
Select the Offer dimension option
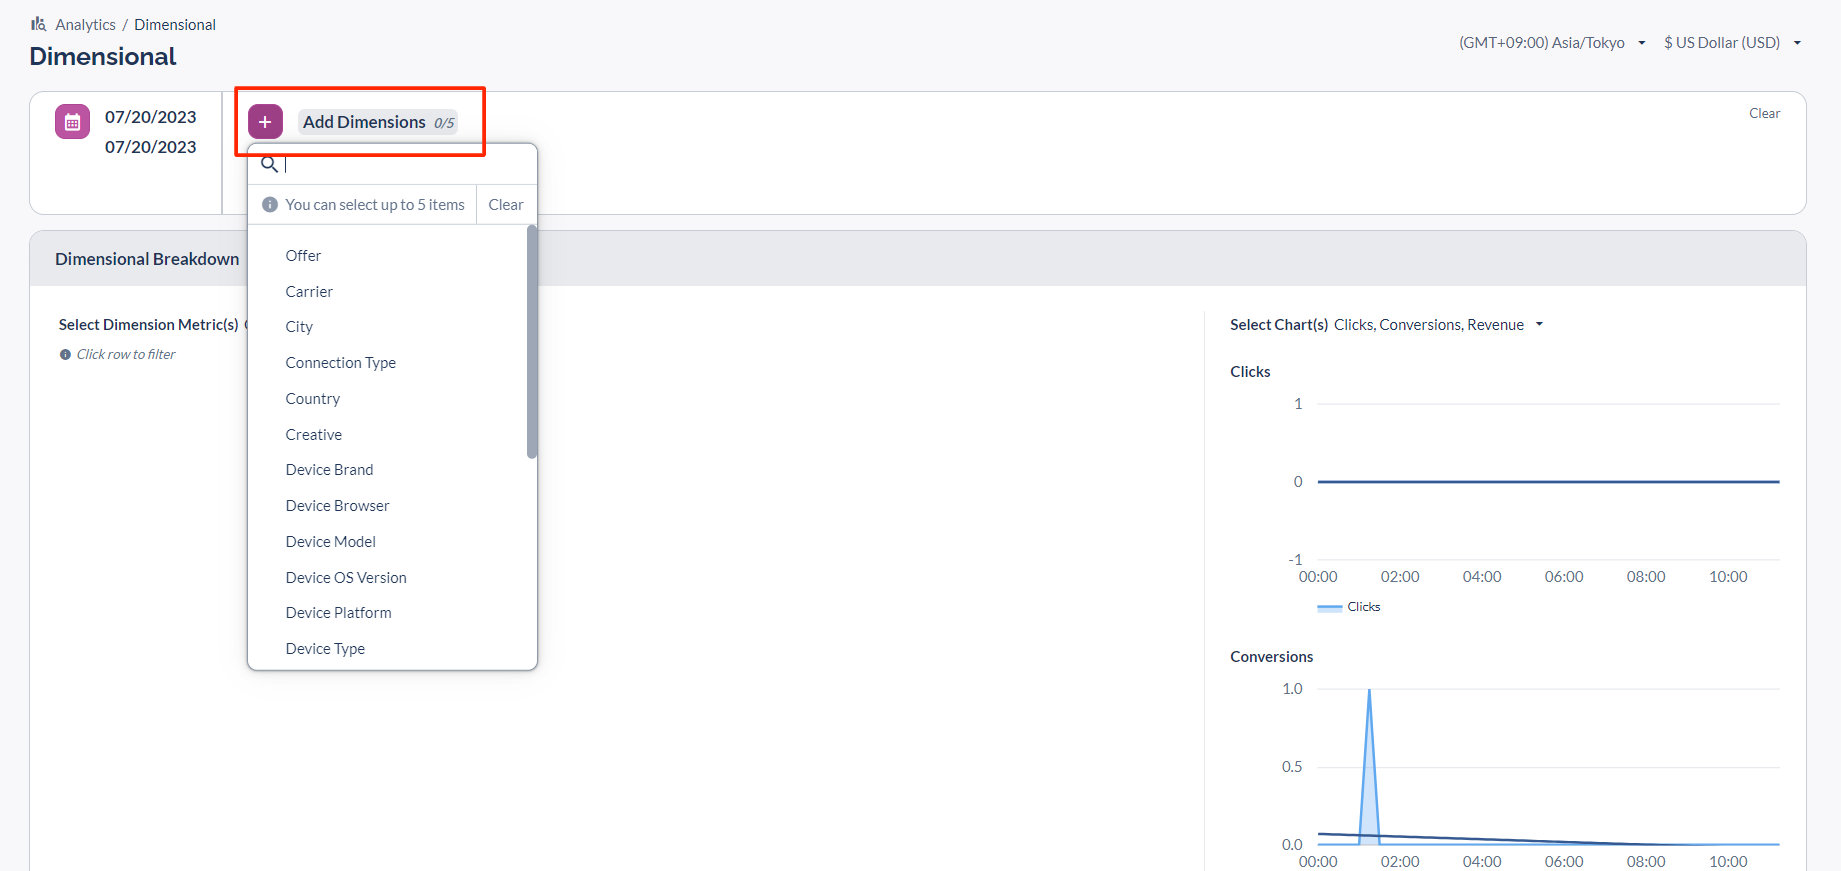pyautogui.click(x=303, y=256)
